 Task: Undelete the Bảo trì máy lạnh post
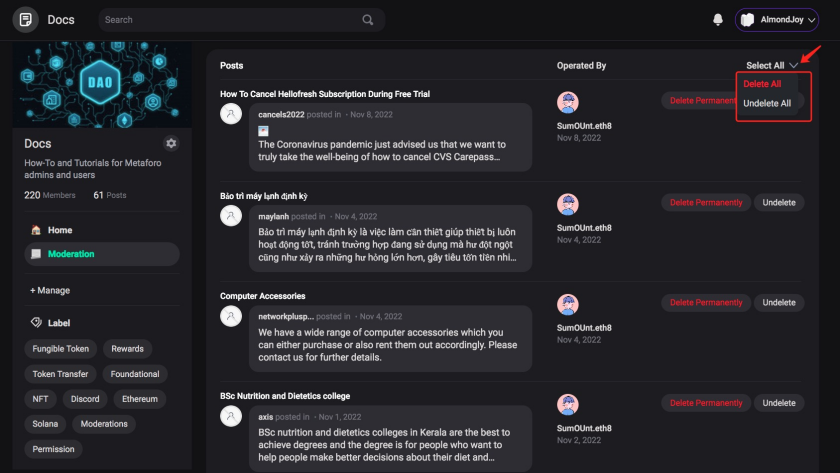pos(779,203)
